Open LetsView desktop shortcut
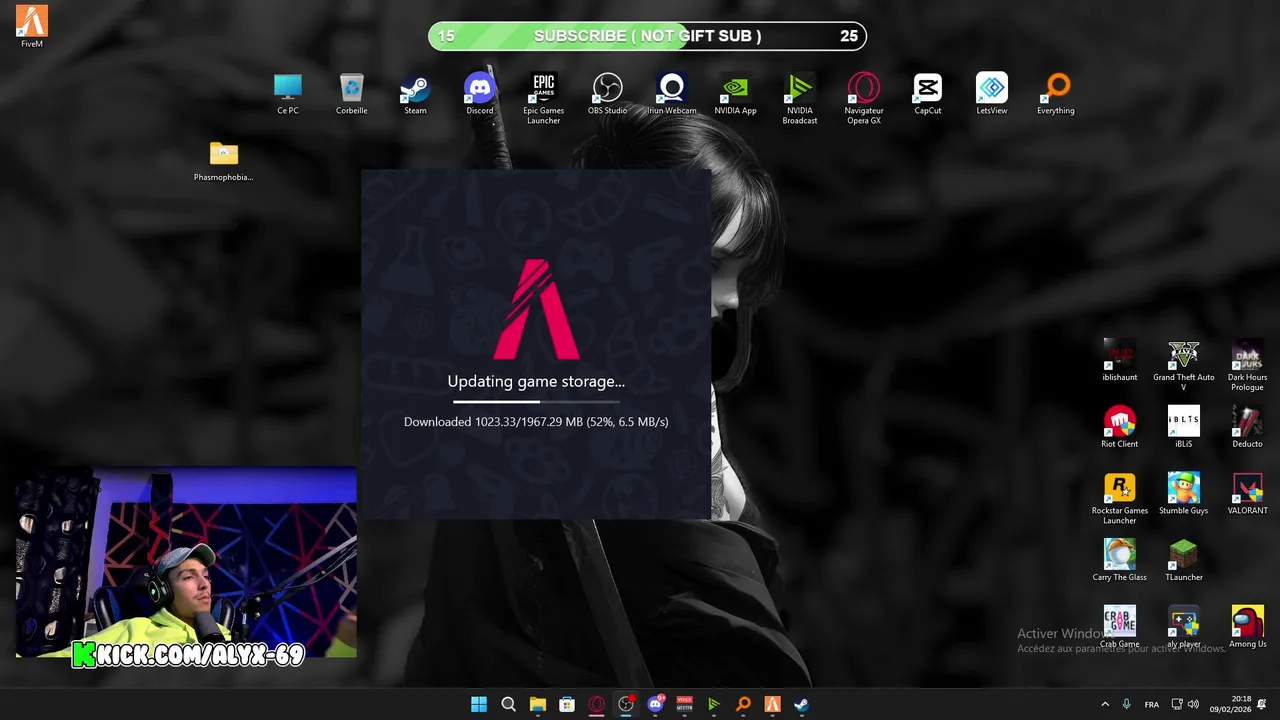The image size is (1280, 720). tap(991, 94)
